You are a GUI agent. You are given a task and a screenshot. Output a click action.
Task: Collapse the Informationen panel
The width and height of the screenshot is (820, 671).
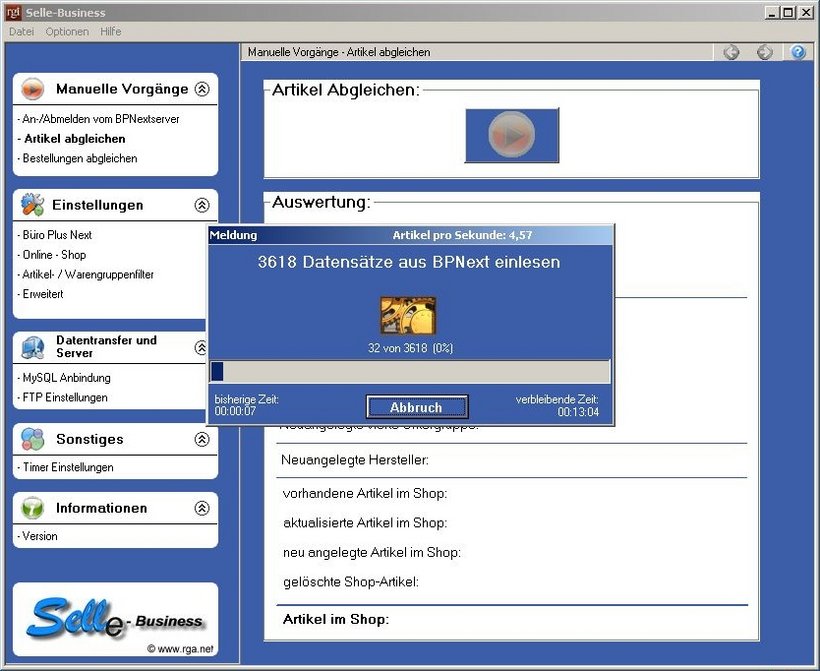coord(202,508)
